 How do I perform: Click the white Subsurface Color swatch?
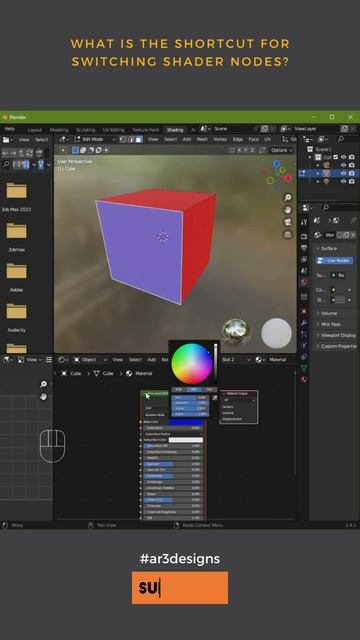[186, 440]
